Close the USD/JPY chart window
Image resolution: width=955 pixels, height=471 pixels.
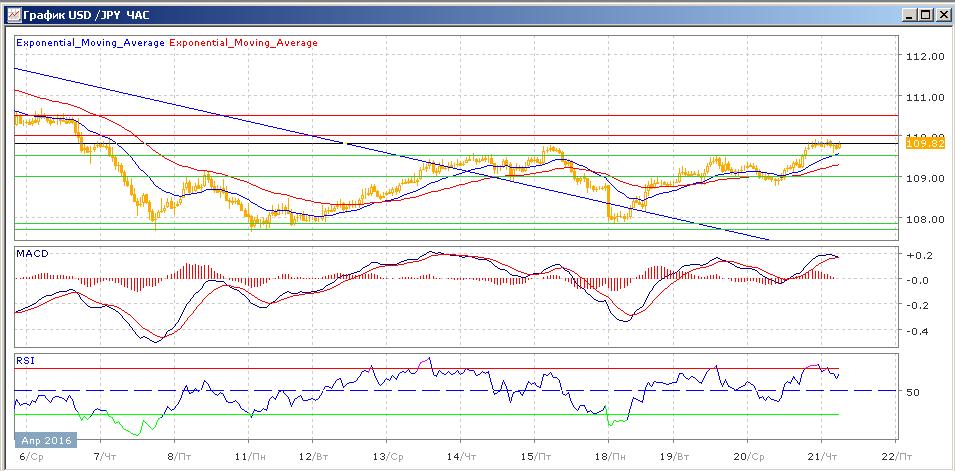[942, 14]
